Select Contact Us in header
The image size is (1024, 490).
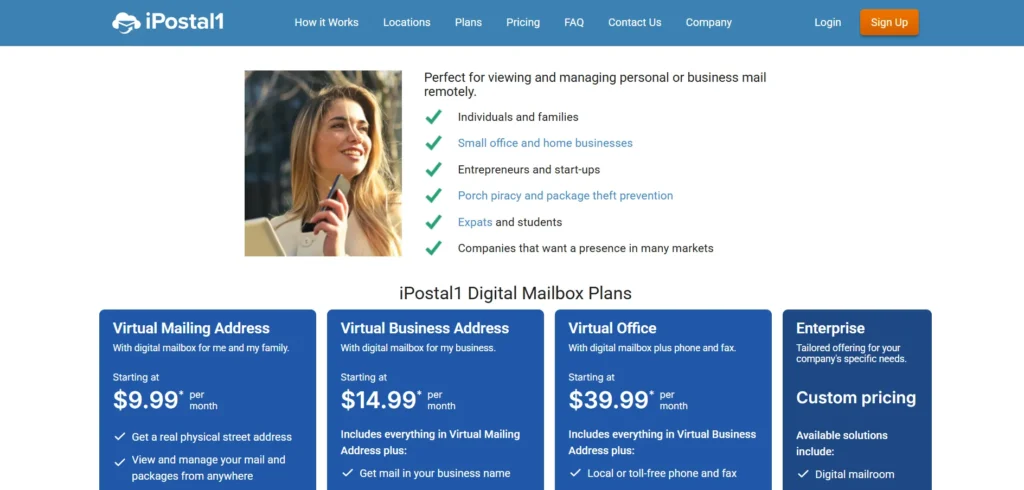[x=635, y=22]
